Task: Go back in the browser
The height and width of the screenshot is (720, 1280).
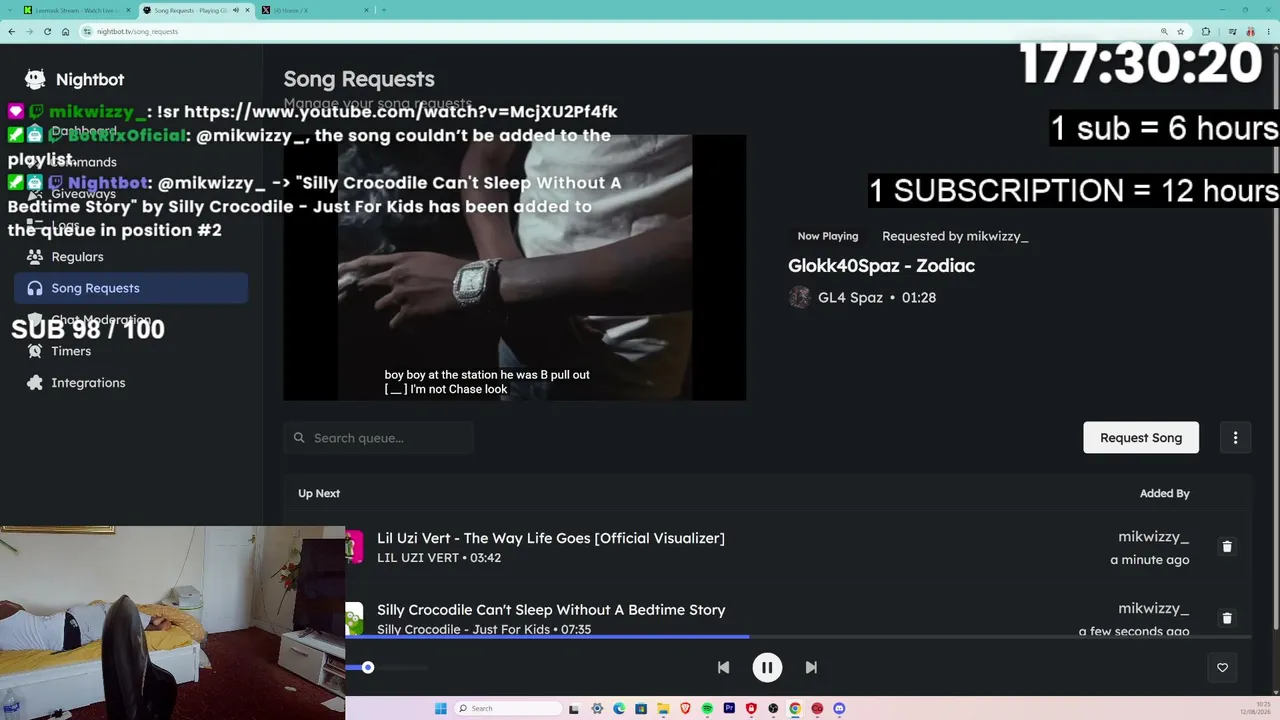Action: coord(11,31)
